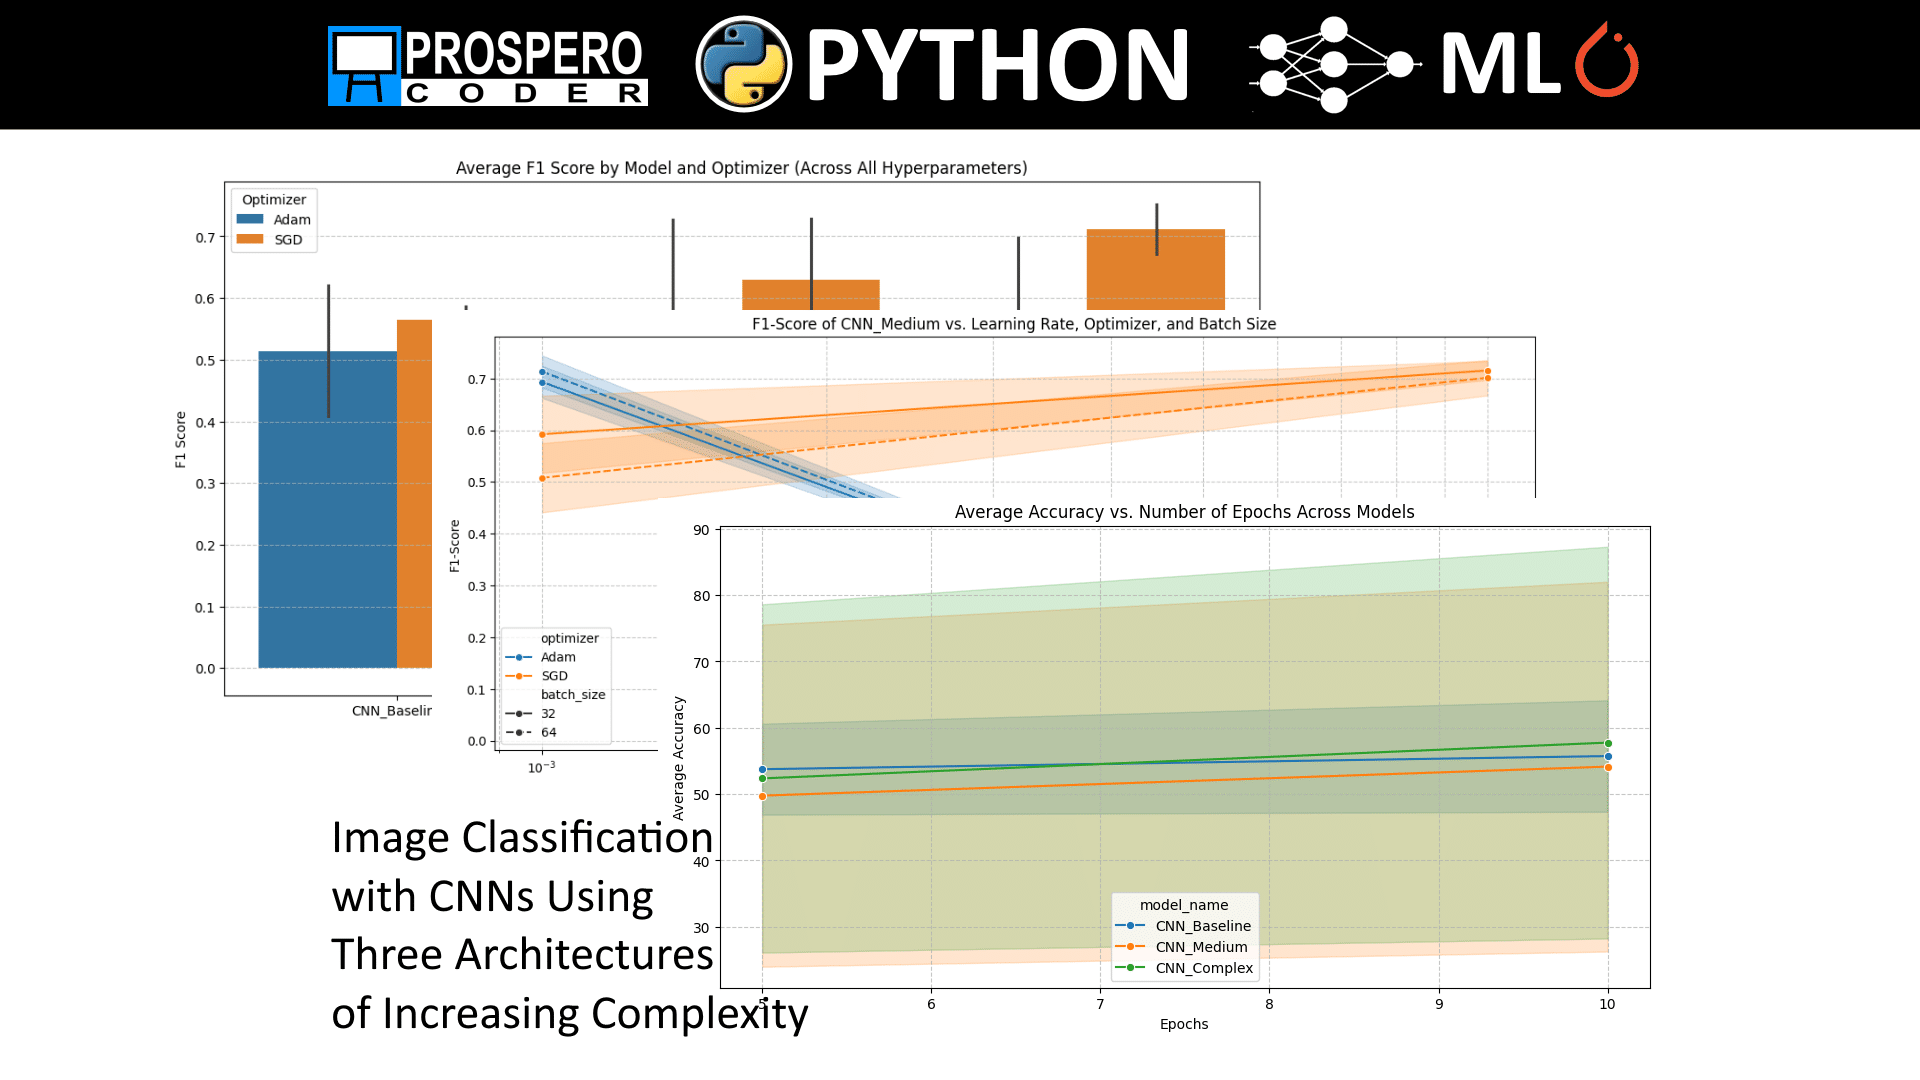Select the CNN_Complex green line marker
1920x1080 pixels.
[1133, 968]
